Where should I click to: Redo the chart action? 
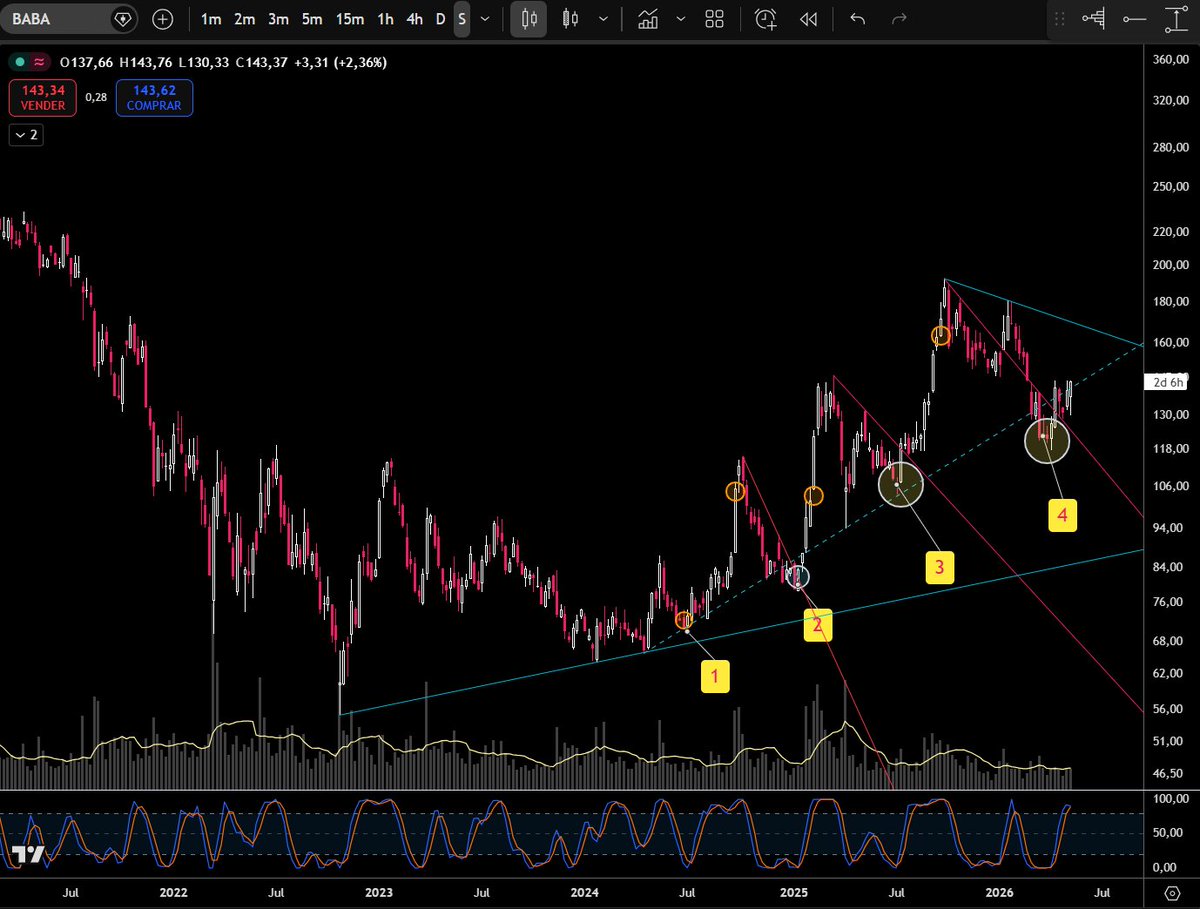pos(899,19)
